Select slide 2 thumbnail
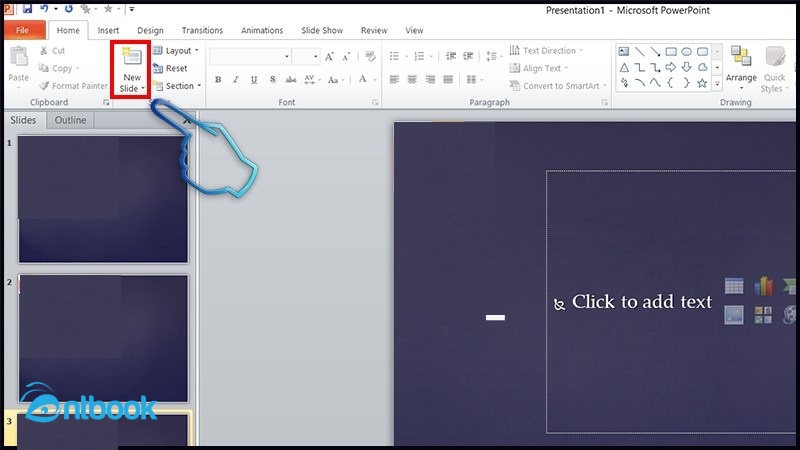Image resolution: width=800 pixels, height=450 pixels. click(103, 338)
